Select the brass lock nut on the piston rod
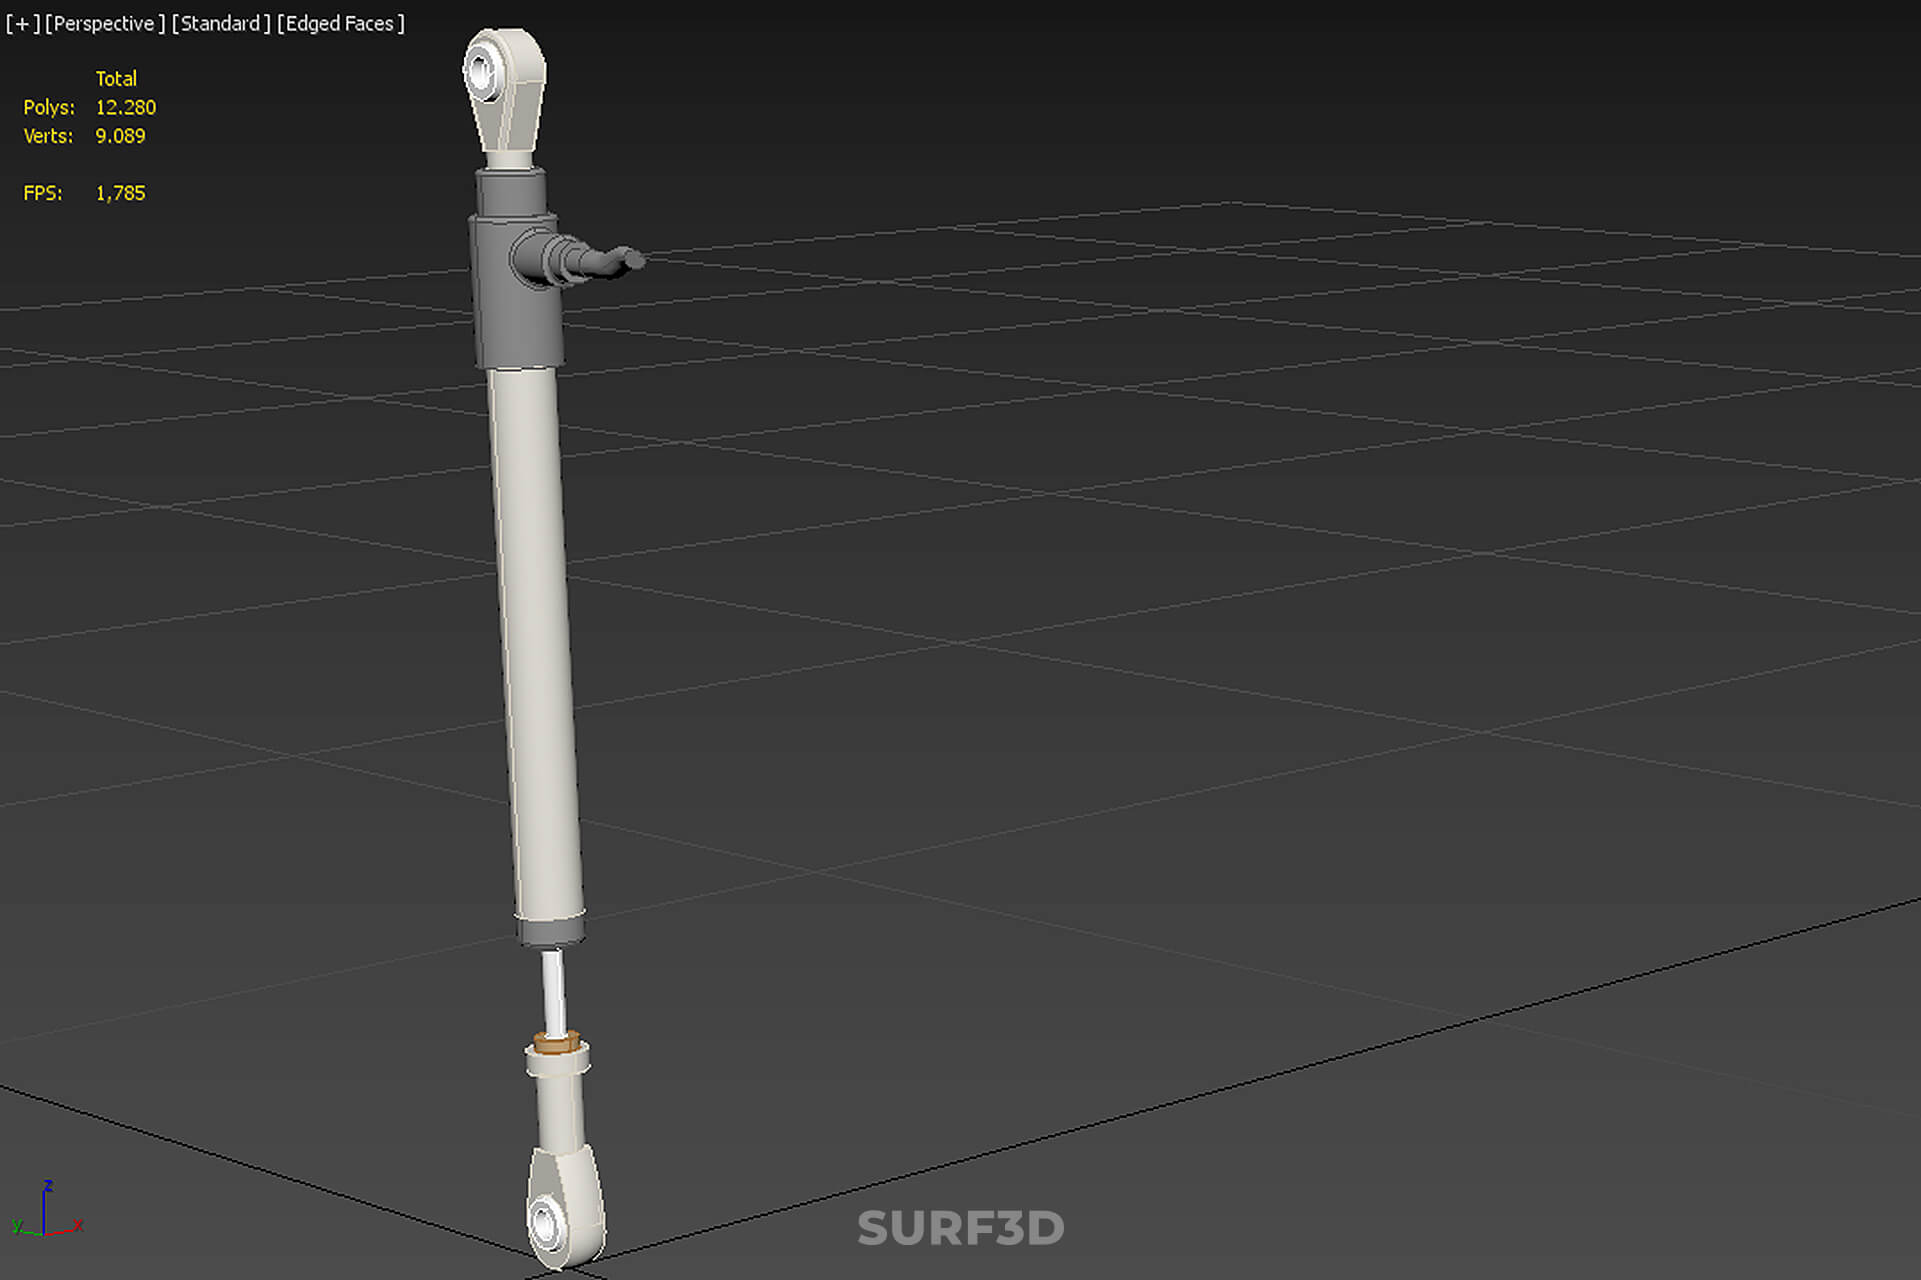Screen dimensions: 1921x1280 pyautogui.click(x=557, y=1043)
